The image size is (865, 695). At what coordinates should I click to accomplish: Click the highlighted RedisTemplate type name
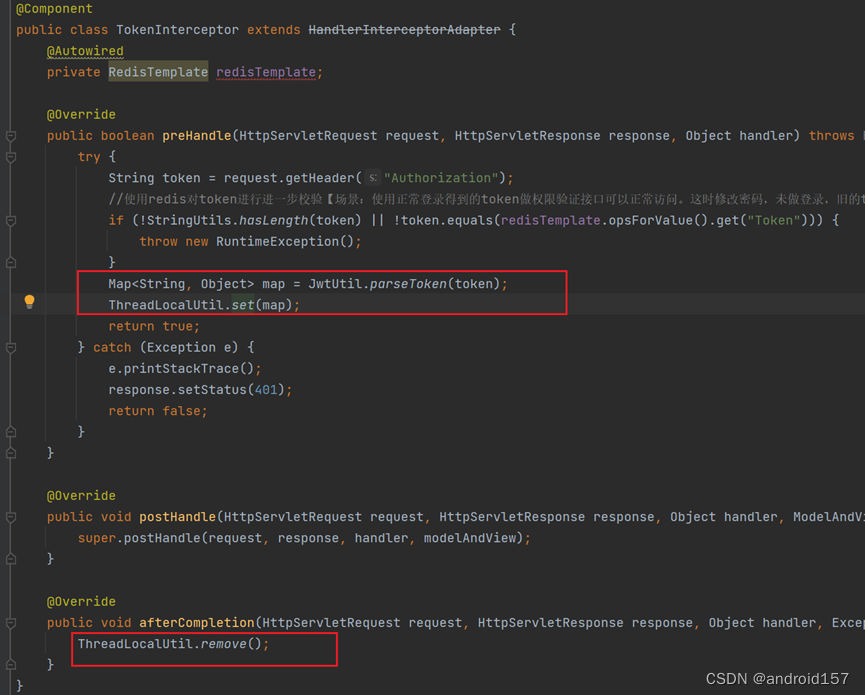click(x=158, y=72)
